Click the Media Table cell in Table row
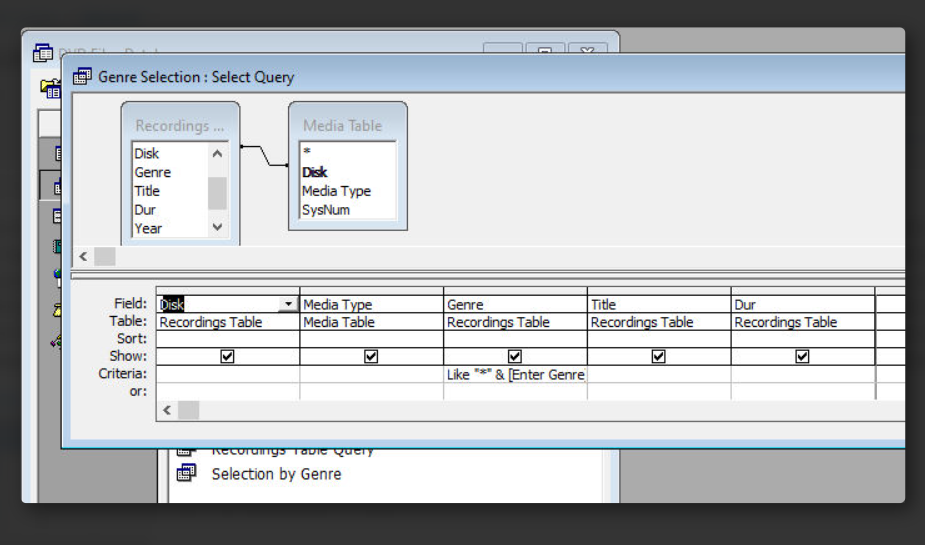This screenshot has width=925, height=545. [x=371, y=322]
